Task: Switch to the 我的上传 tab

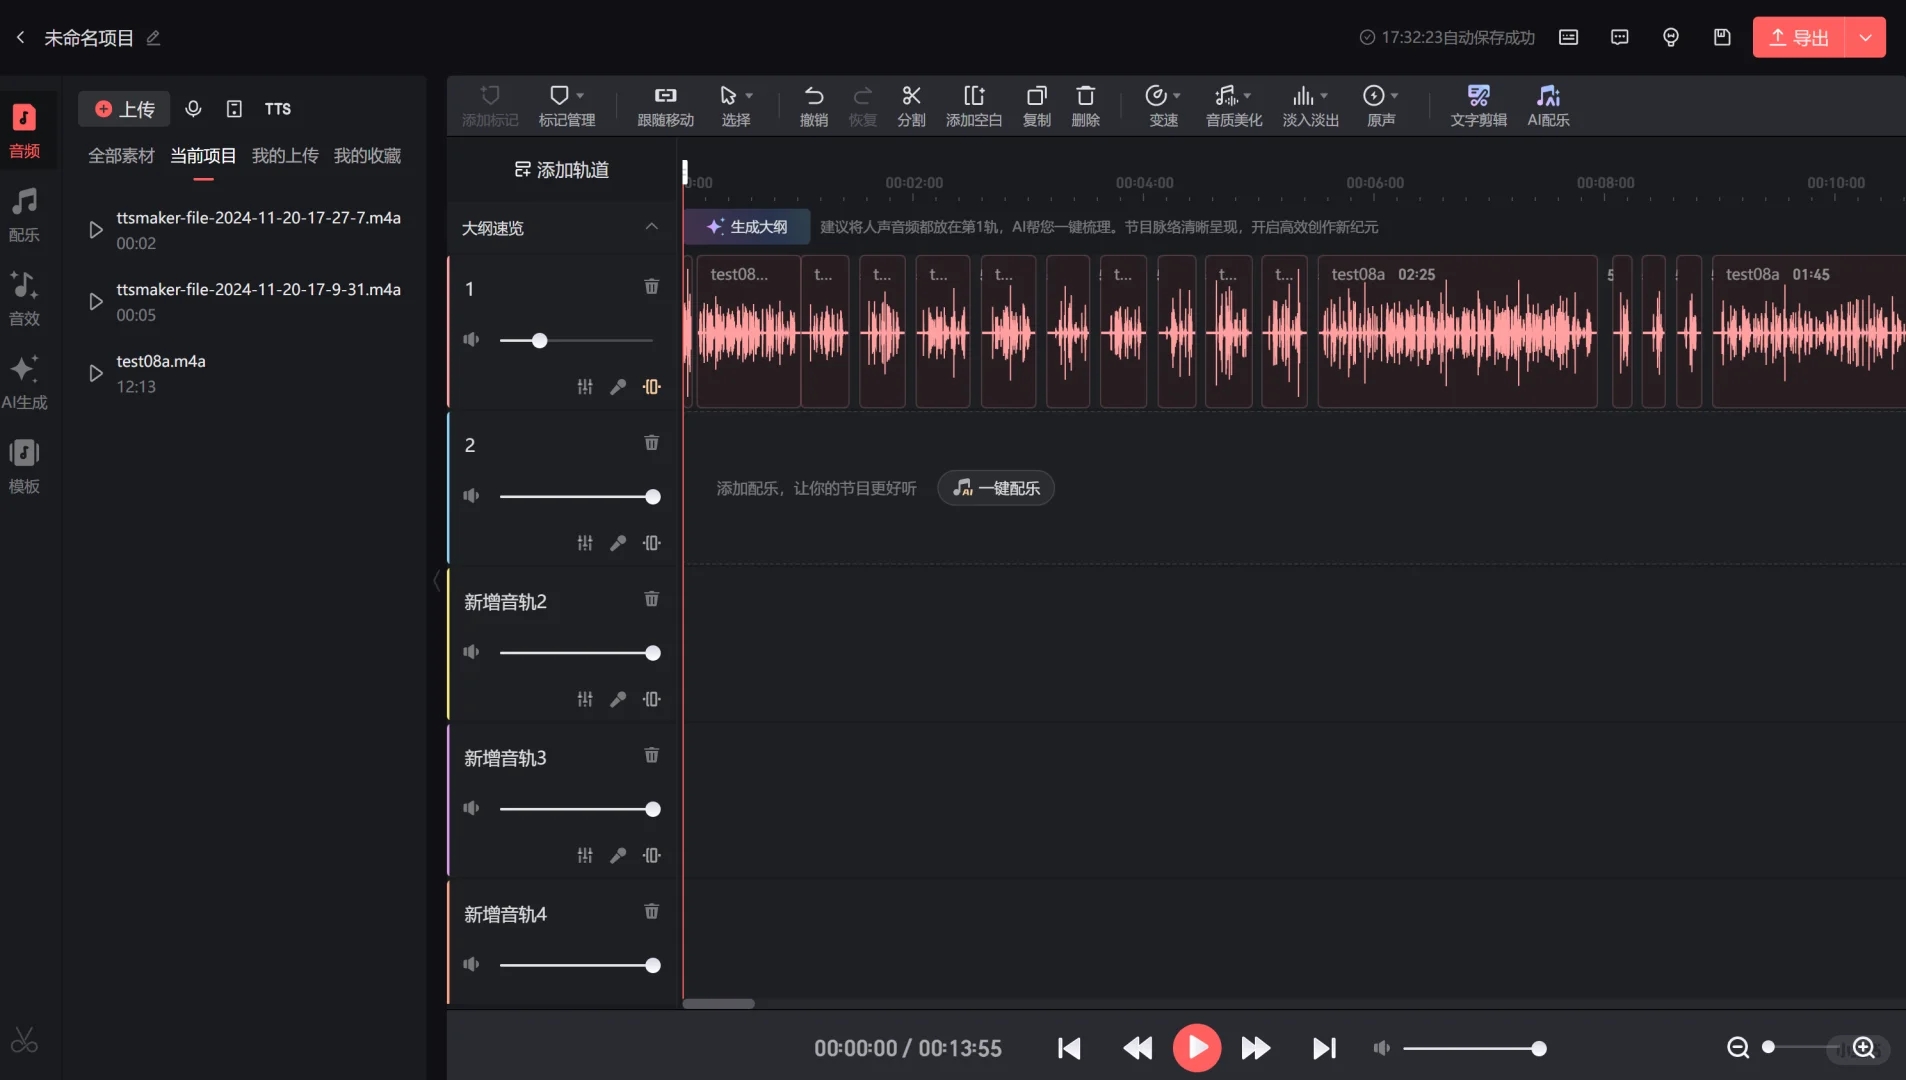Action: 285,156
